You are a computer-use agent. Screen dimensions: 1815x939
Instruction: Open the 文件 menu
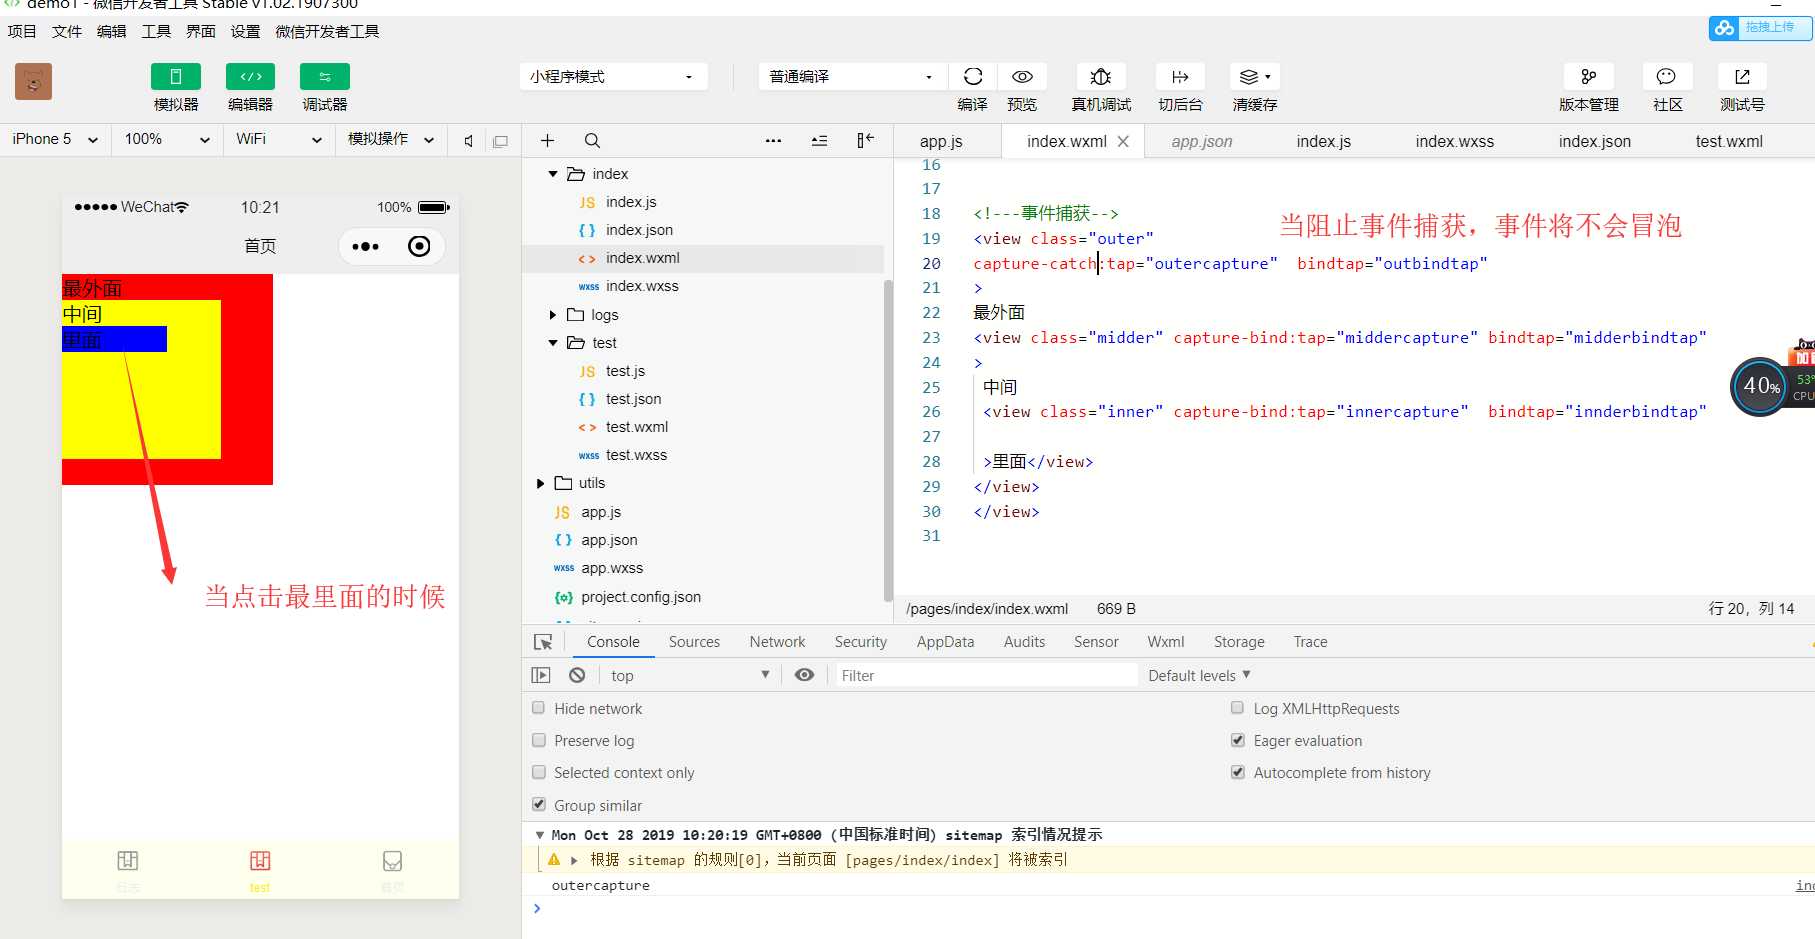[67, 32]
